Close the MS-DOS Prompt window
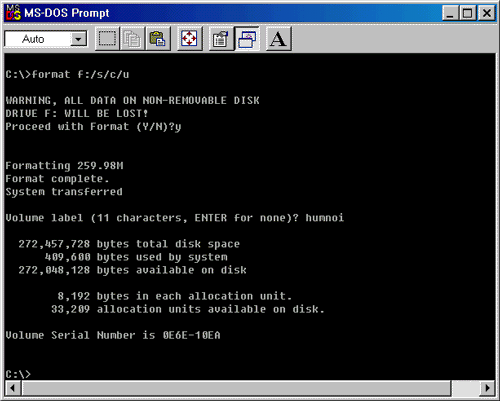 487,13
